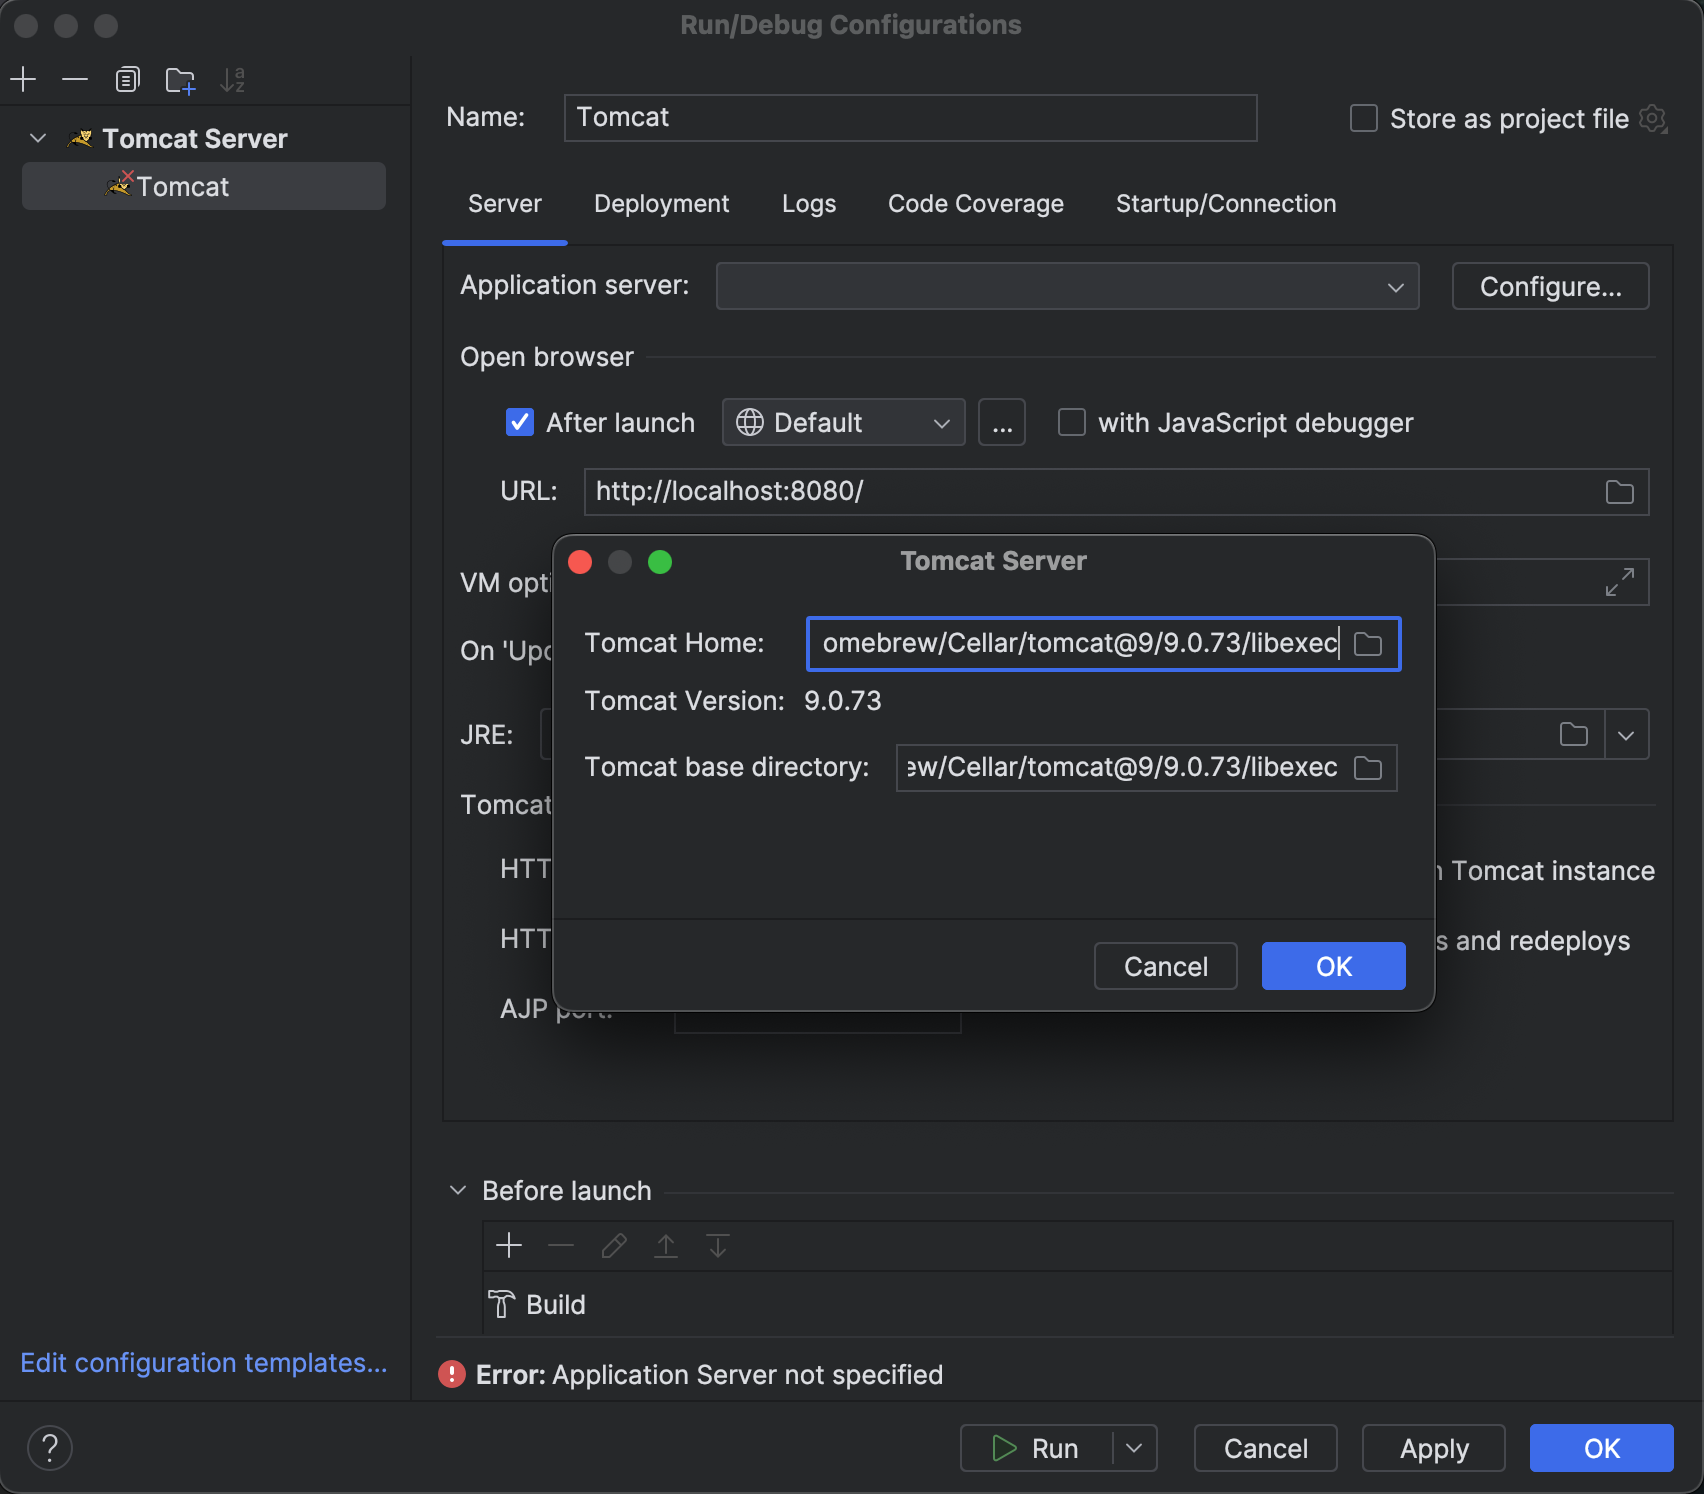Open the JRE dropdown arrow

pyautogui.click(x=1627, y=735)
